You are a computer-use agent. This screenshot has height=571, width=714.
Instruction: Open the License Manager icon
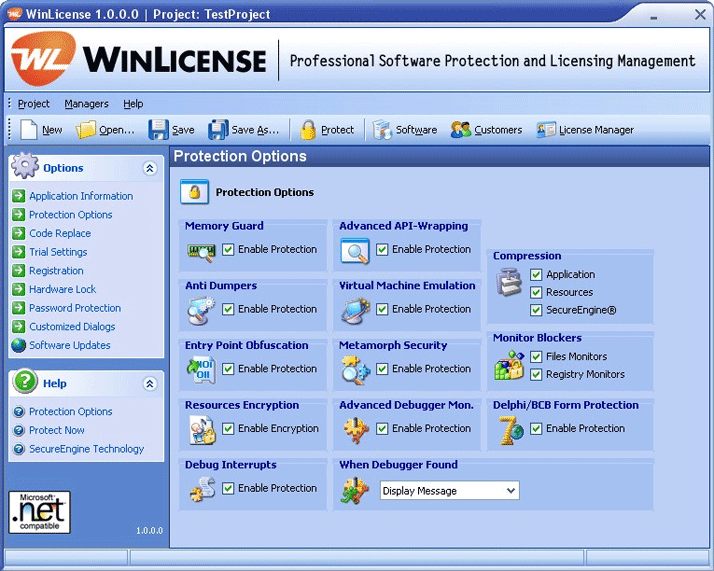pyautogui.click(x=546, y=130)
